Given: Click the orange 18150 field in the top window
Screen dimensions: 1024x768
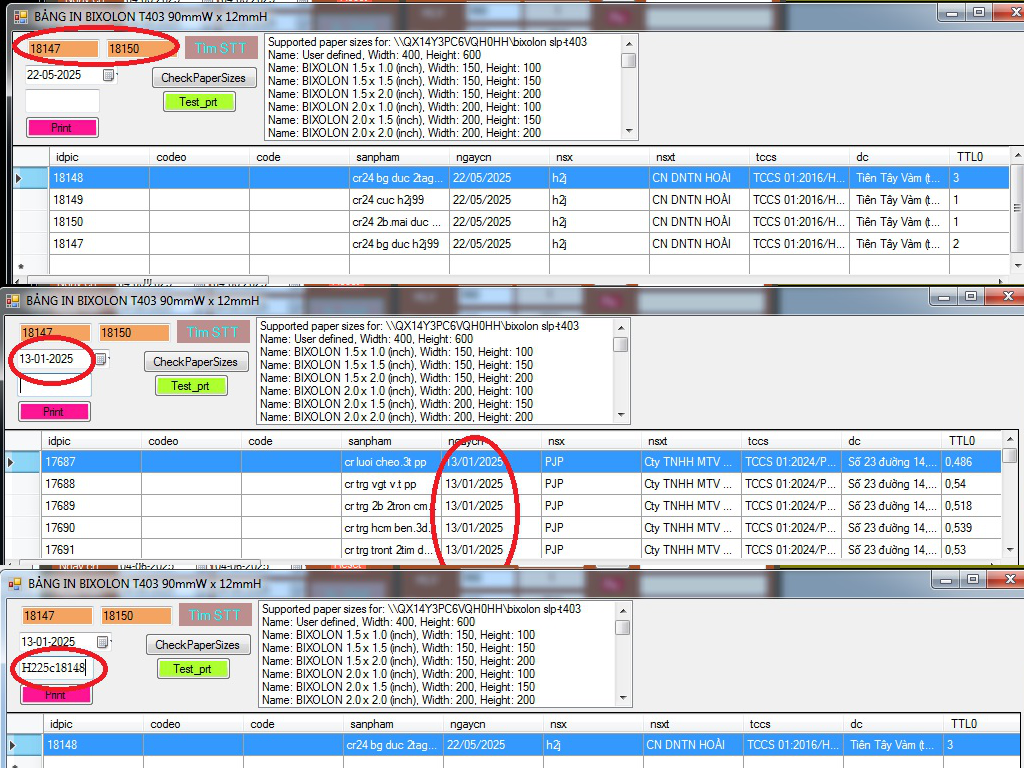Looking at the screenshot, I should point(138,48).
